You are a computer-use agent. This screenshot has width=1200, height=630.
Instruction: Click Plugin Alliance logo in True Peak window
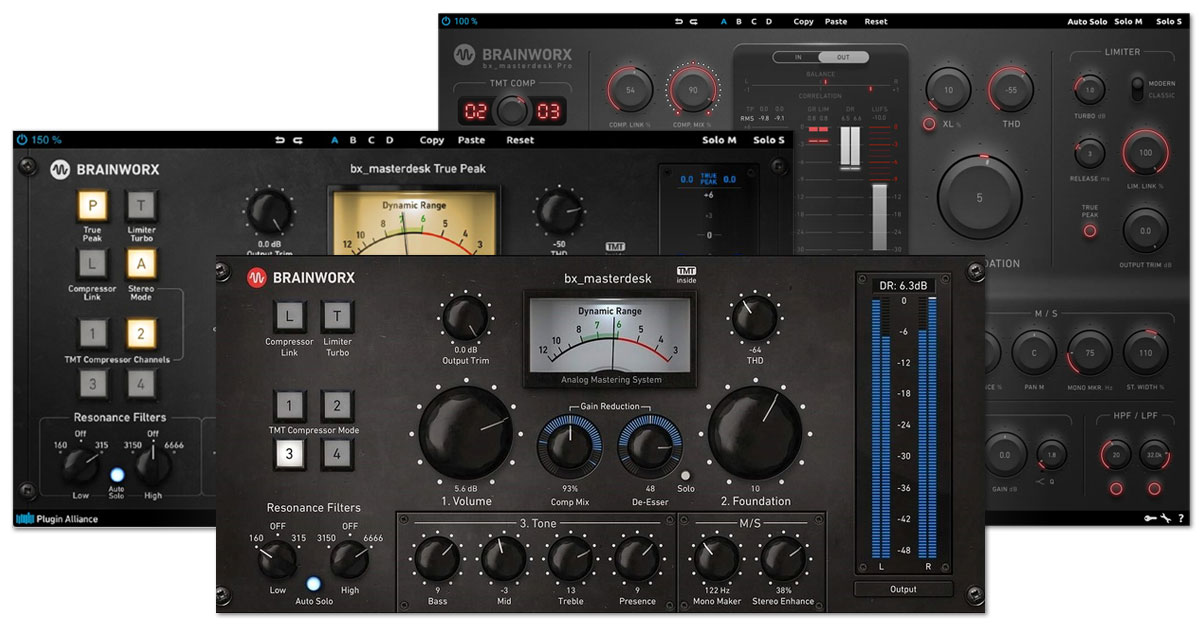[56, 518]
